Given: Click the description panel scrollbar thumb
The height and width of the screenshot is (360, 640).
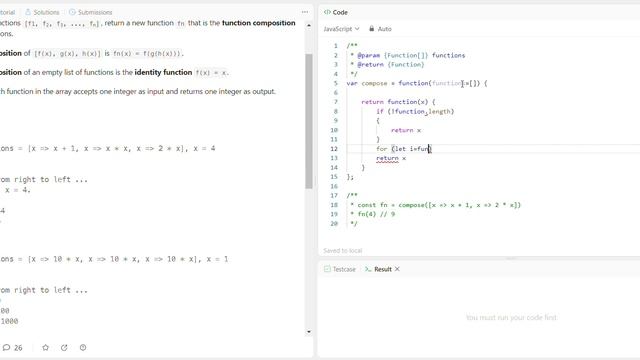Looking at the screenshot, I should click(x=309, y=121).
